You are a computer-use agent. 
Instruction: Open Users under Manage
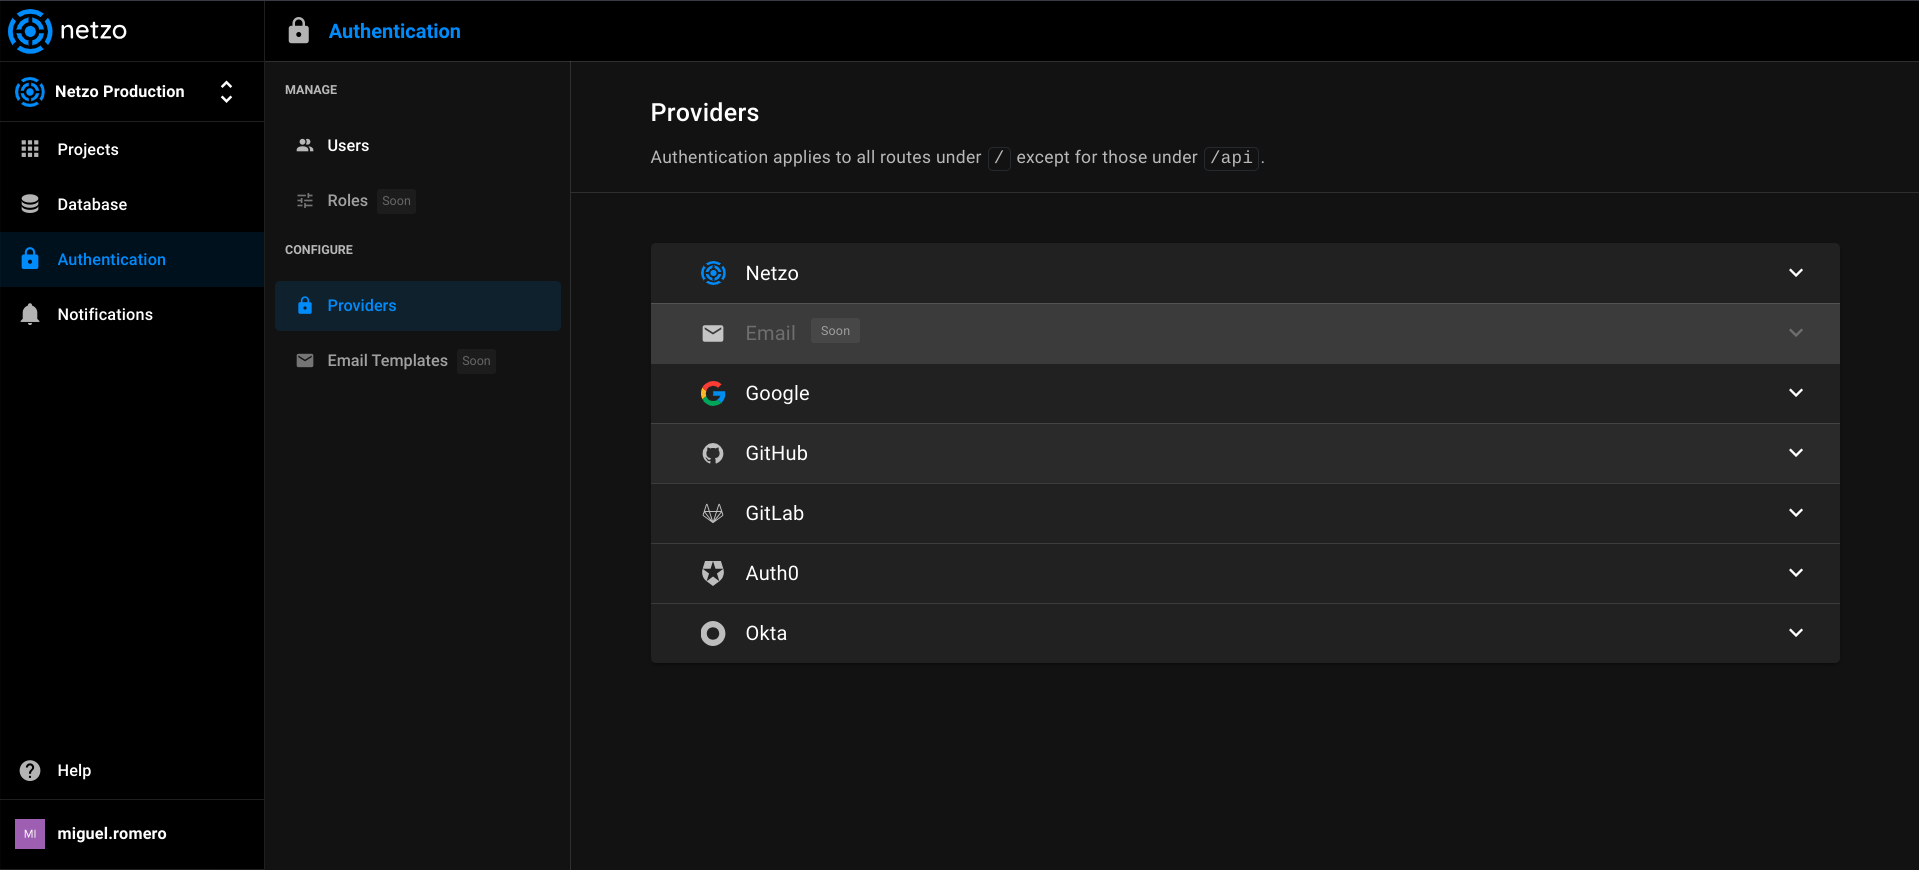coord(418,146)
